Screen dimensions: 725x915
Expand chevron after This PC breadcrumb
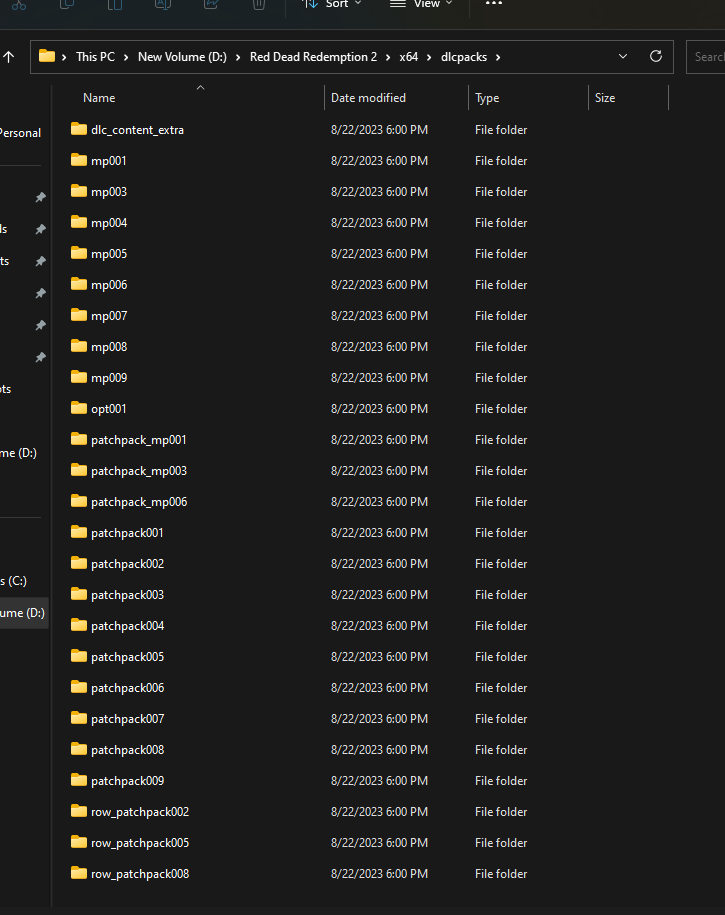tap(126, 57)
